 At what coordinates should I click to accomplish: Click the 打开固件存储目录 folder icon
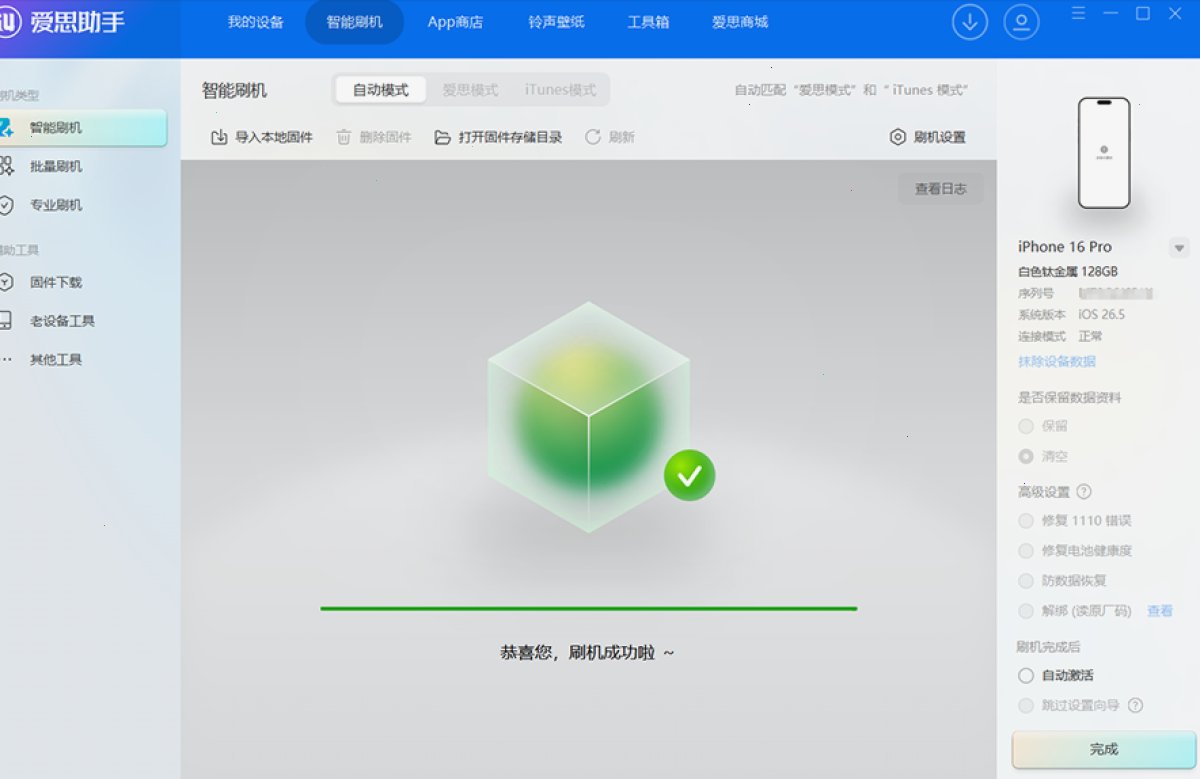tap(442, 137)
